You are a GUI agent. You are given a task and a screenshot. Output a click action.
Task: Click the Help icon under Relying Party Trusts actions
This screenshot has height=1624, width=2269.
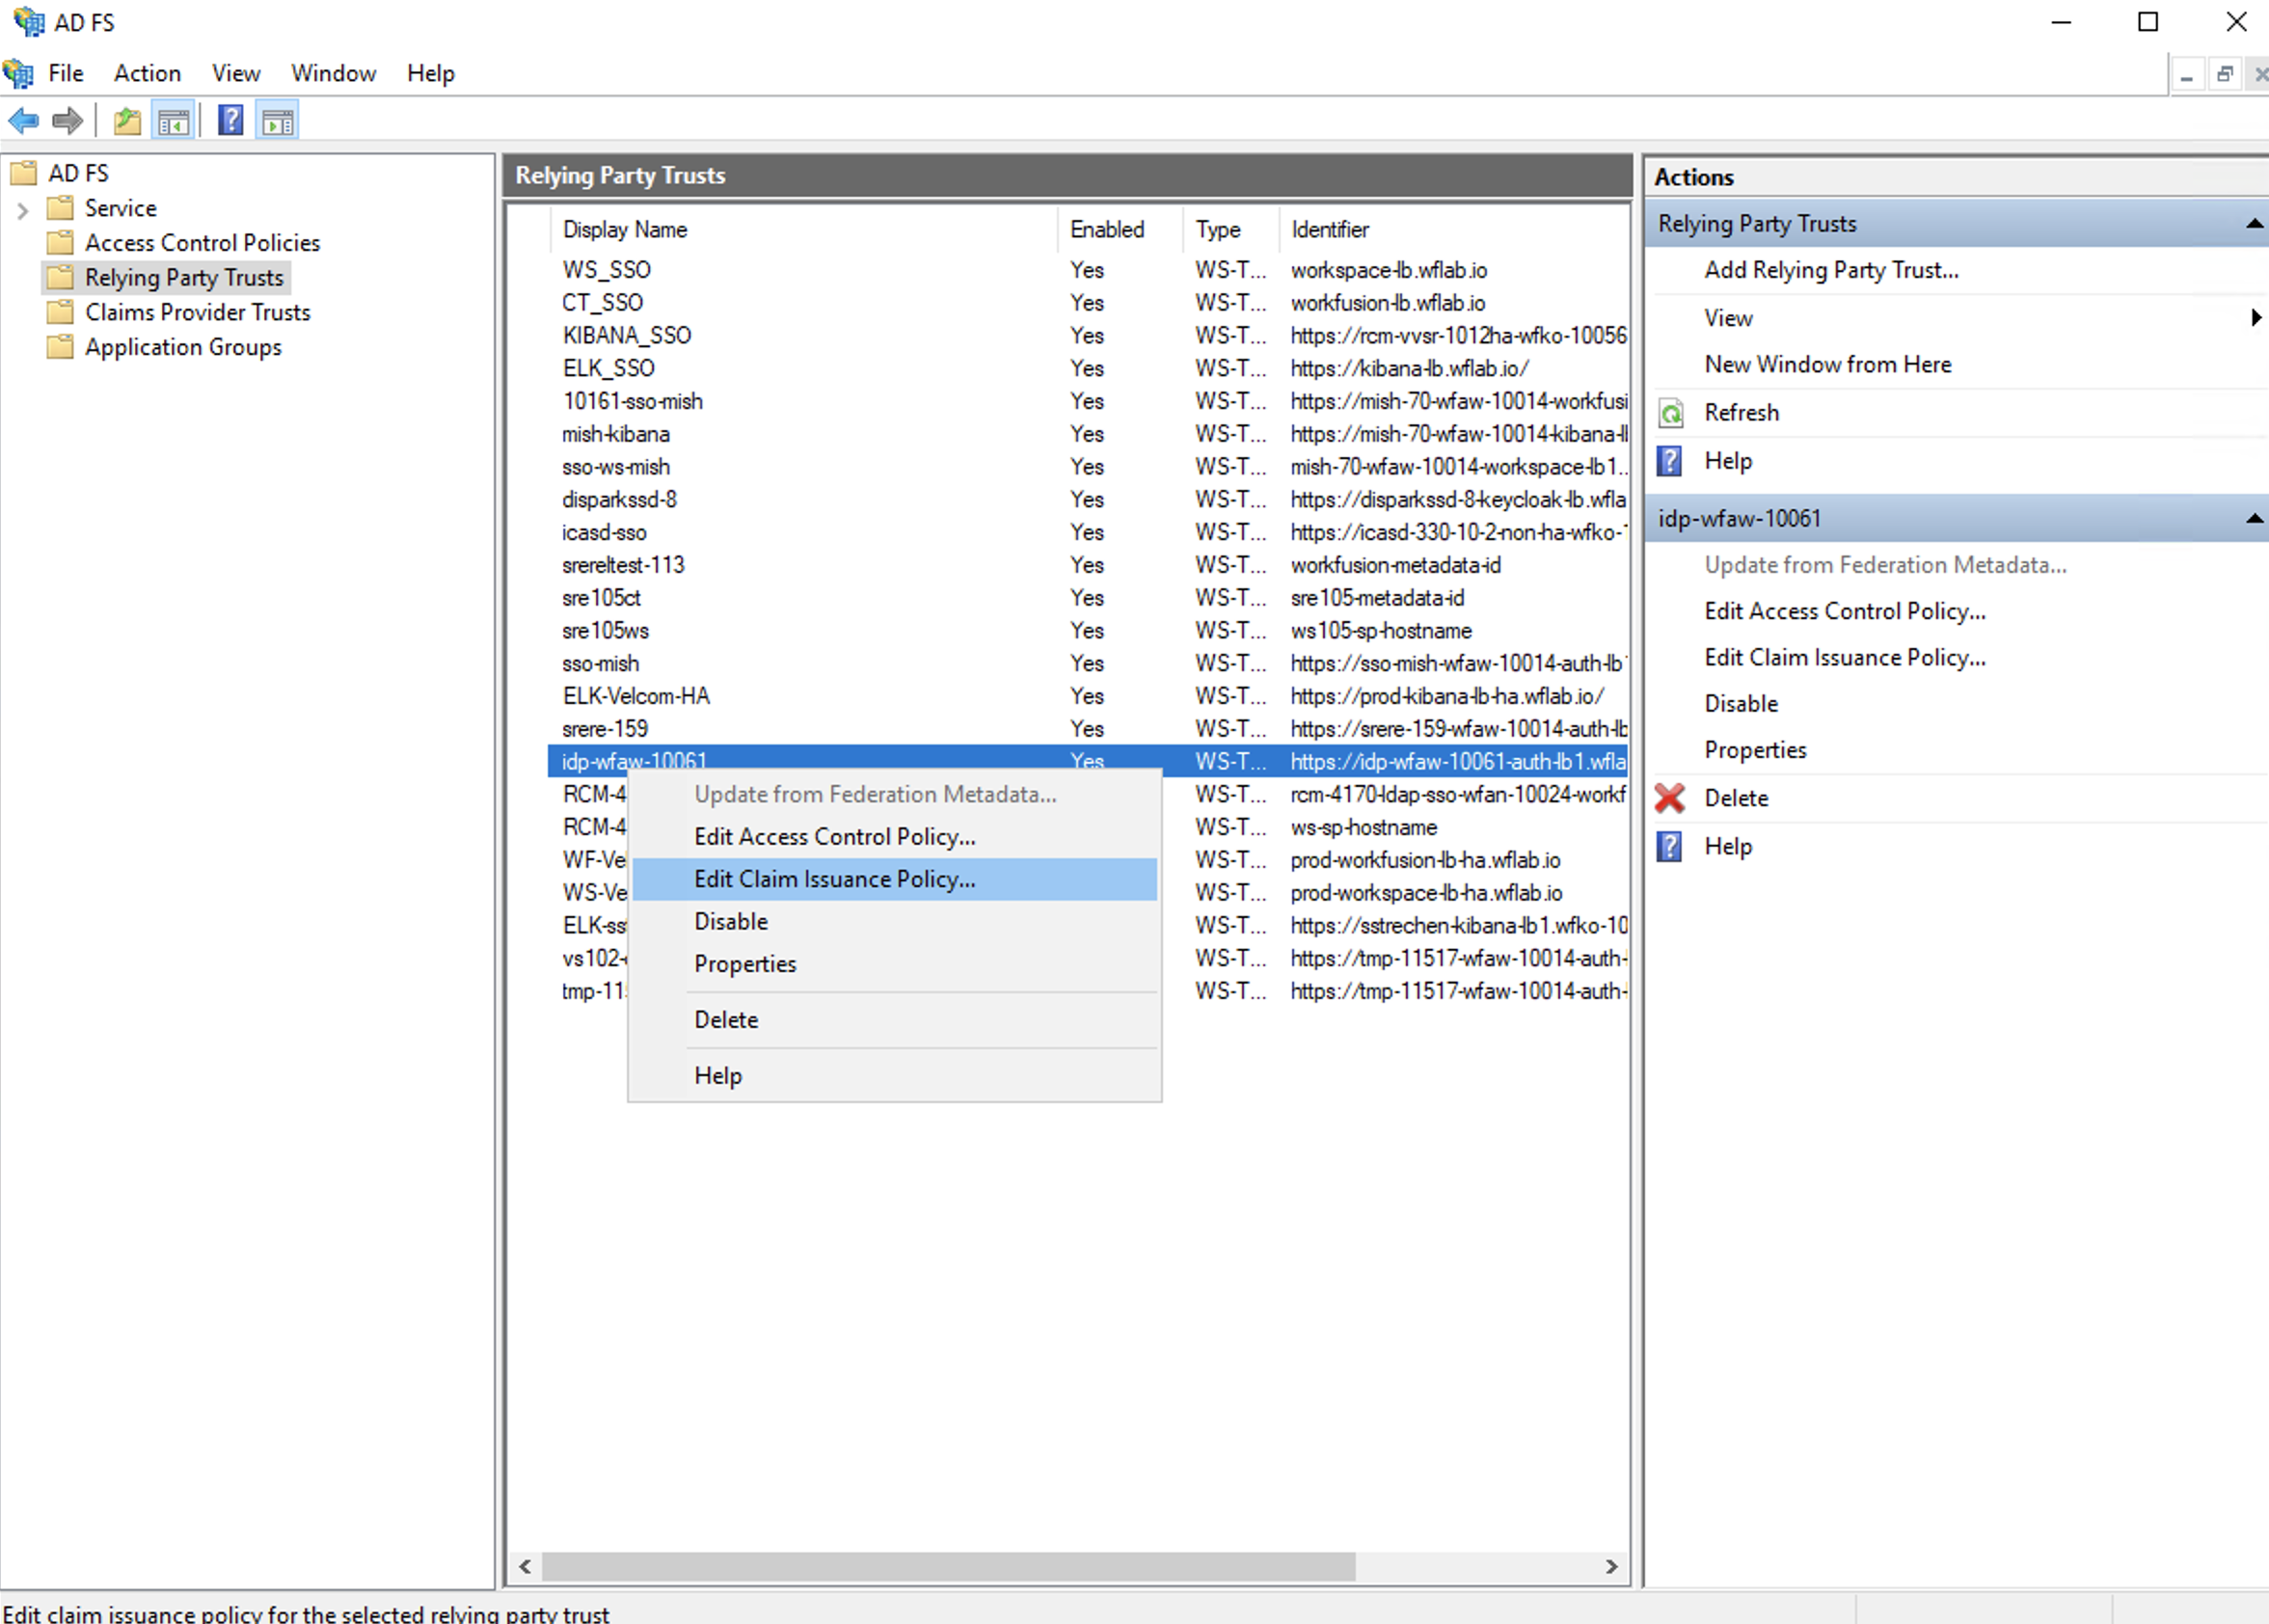click(1670, 461)
